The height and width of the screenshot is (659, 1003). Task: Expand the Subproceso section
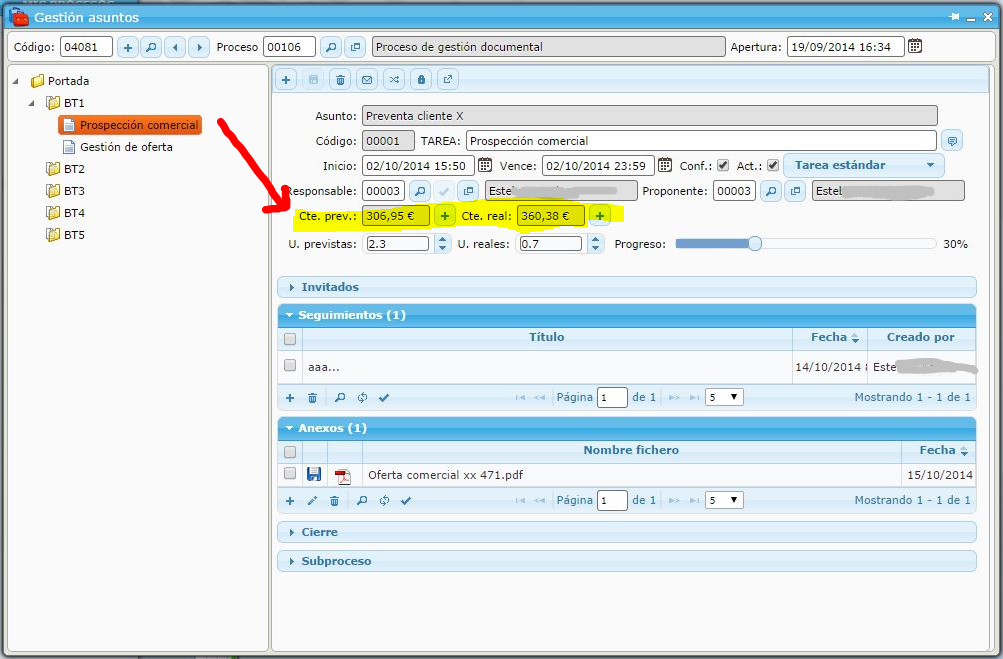tap(627, 561)
